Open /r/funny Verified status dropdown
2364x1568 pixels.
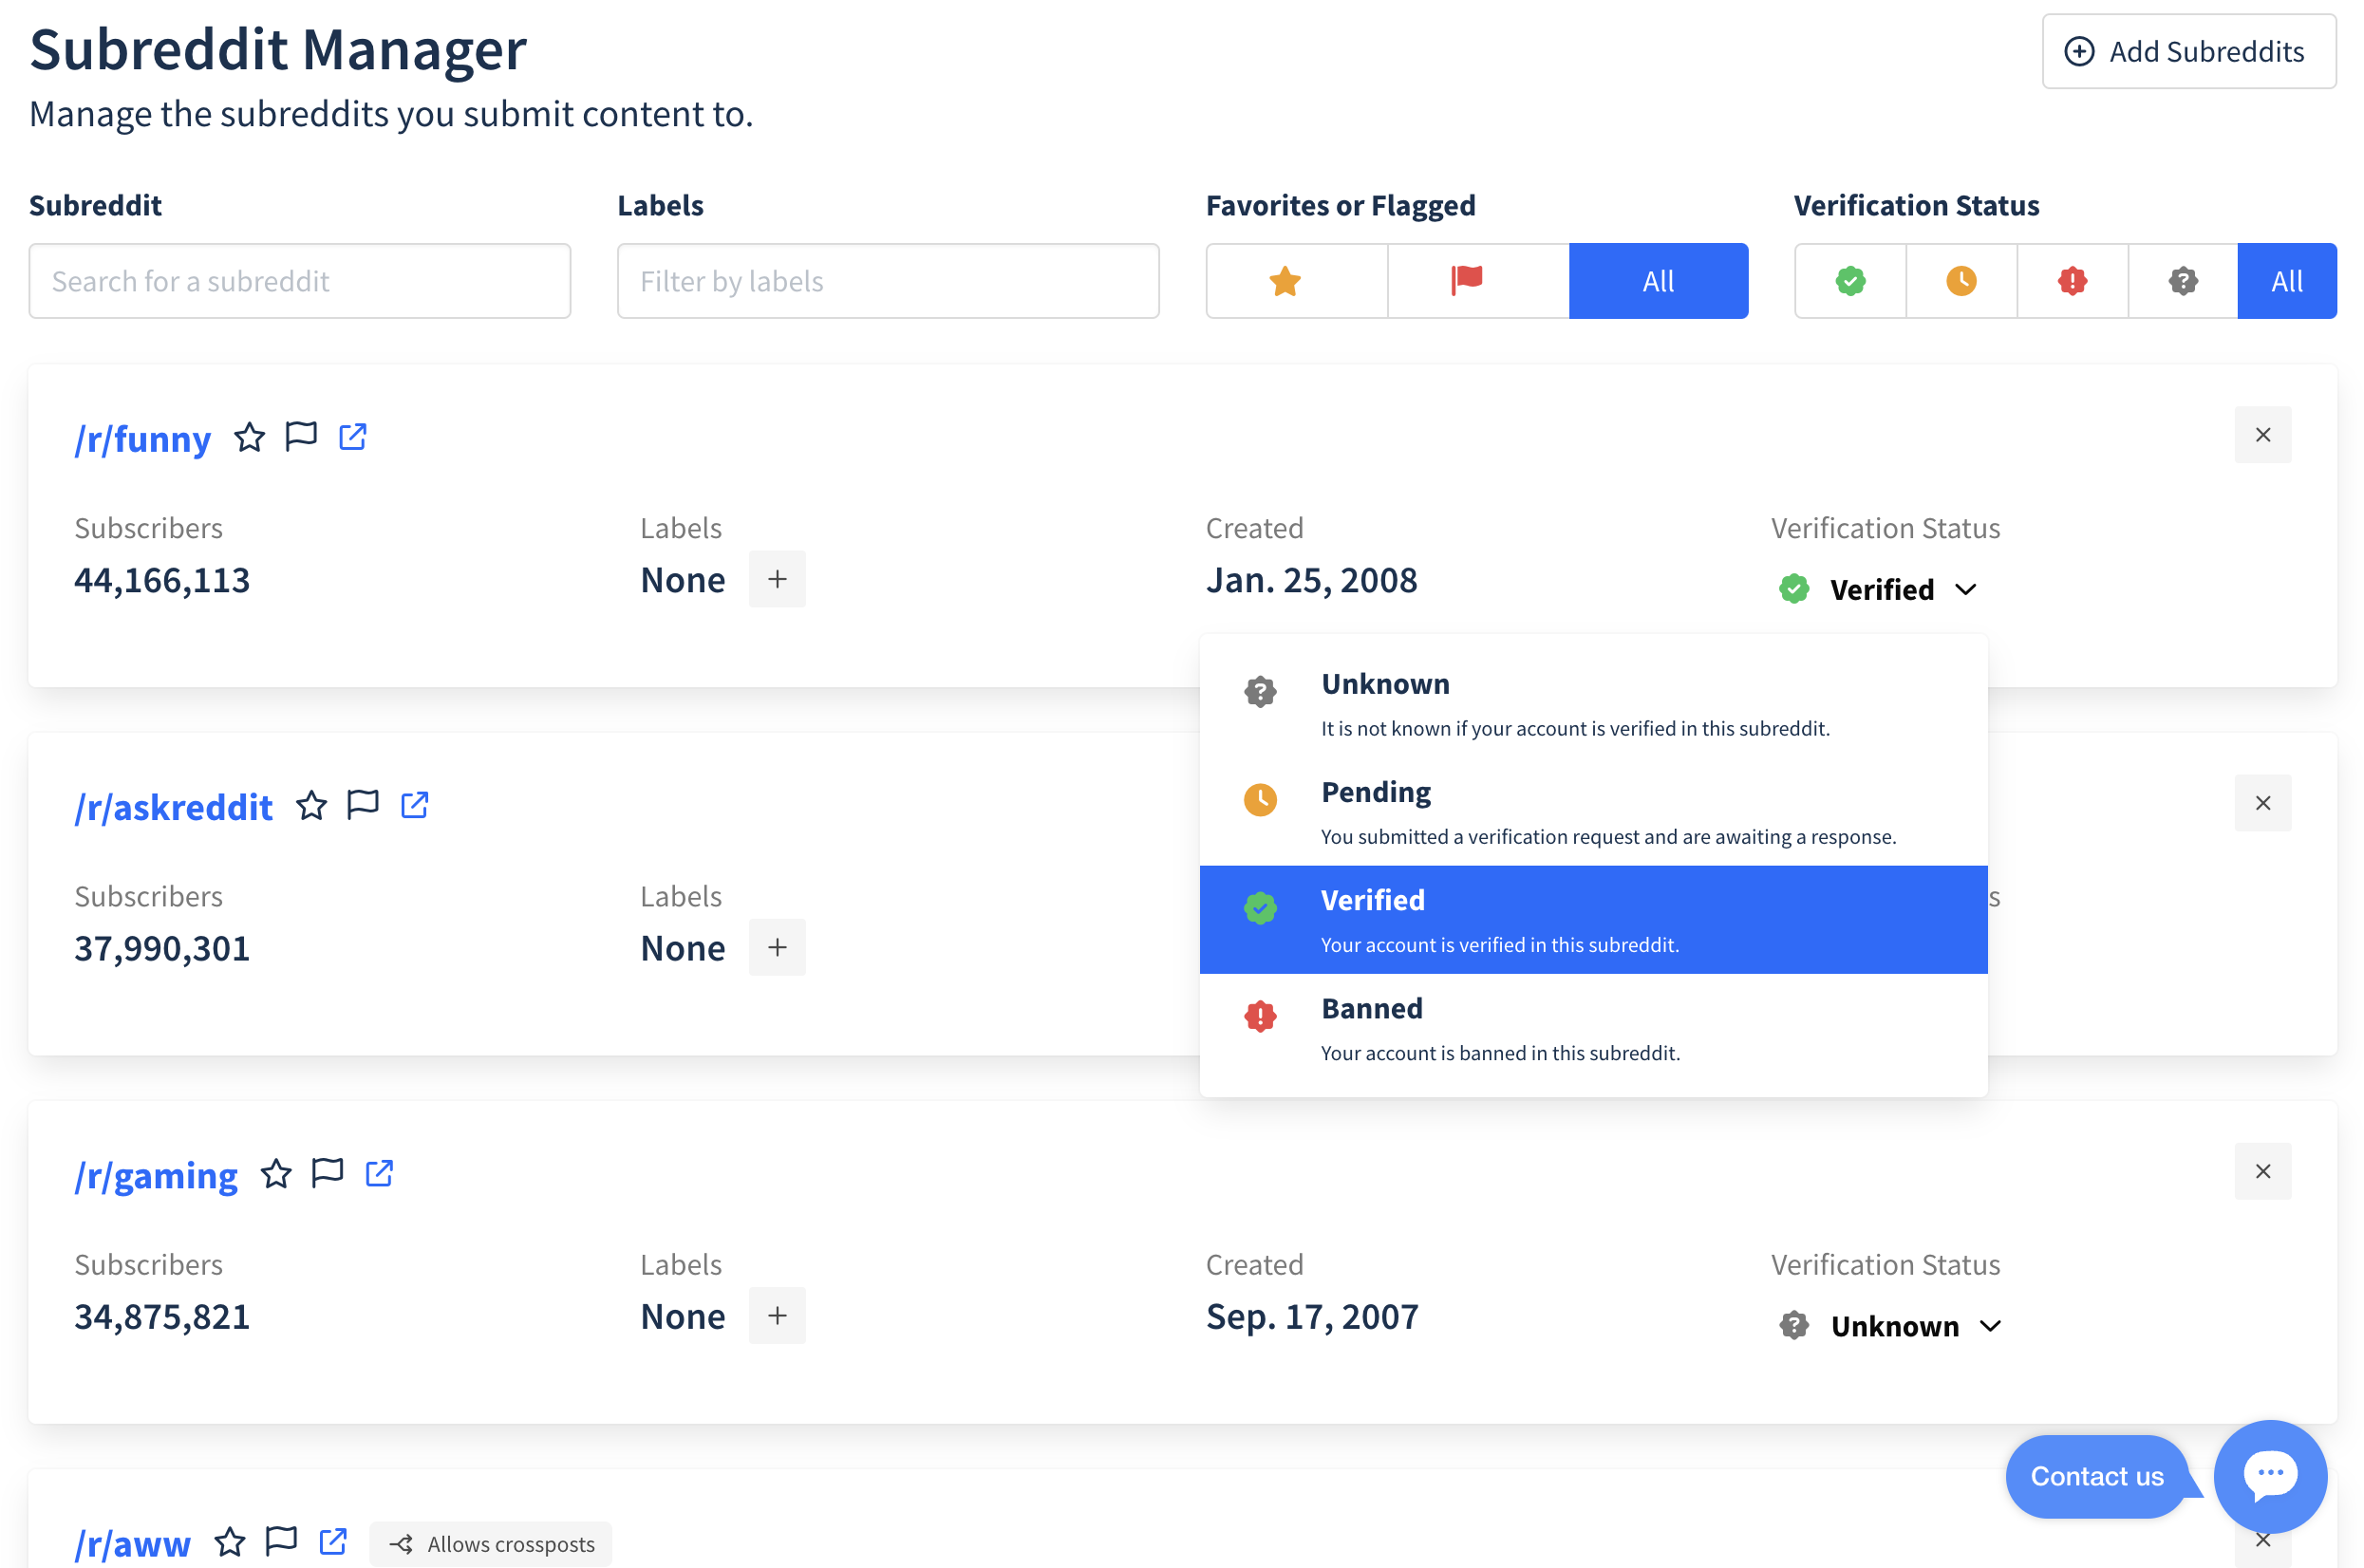pyautogui.click(x=1878, y=589)
